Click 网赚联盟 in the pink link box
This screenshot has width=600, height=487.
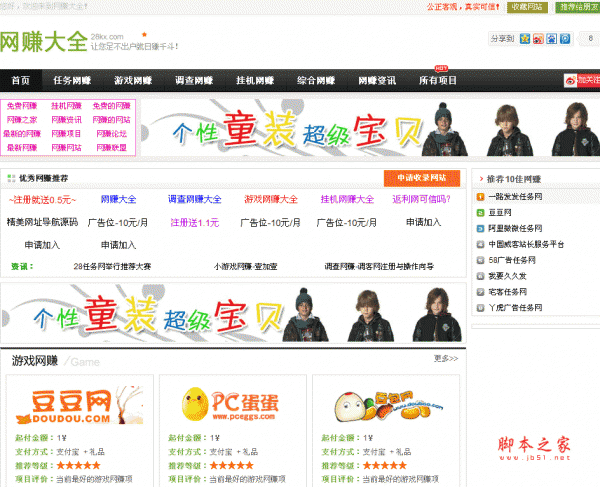(111, 148)
